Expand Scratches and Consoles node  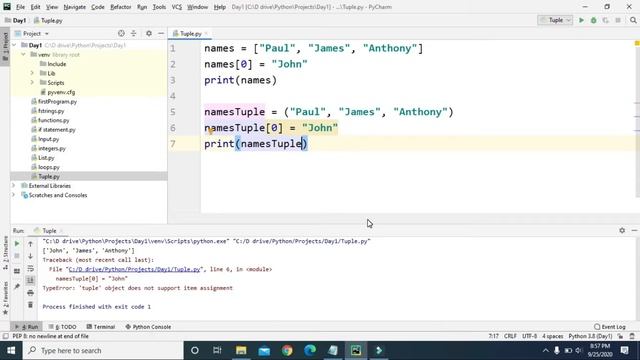(14, 195)
